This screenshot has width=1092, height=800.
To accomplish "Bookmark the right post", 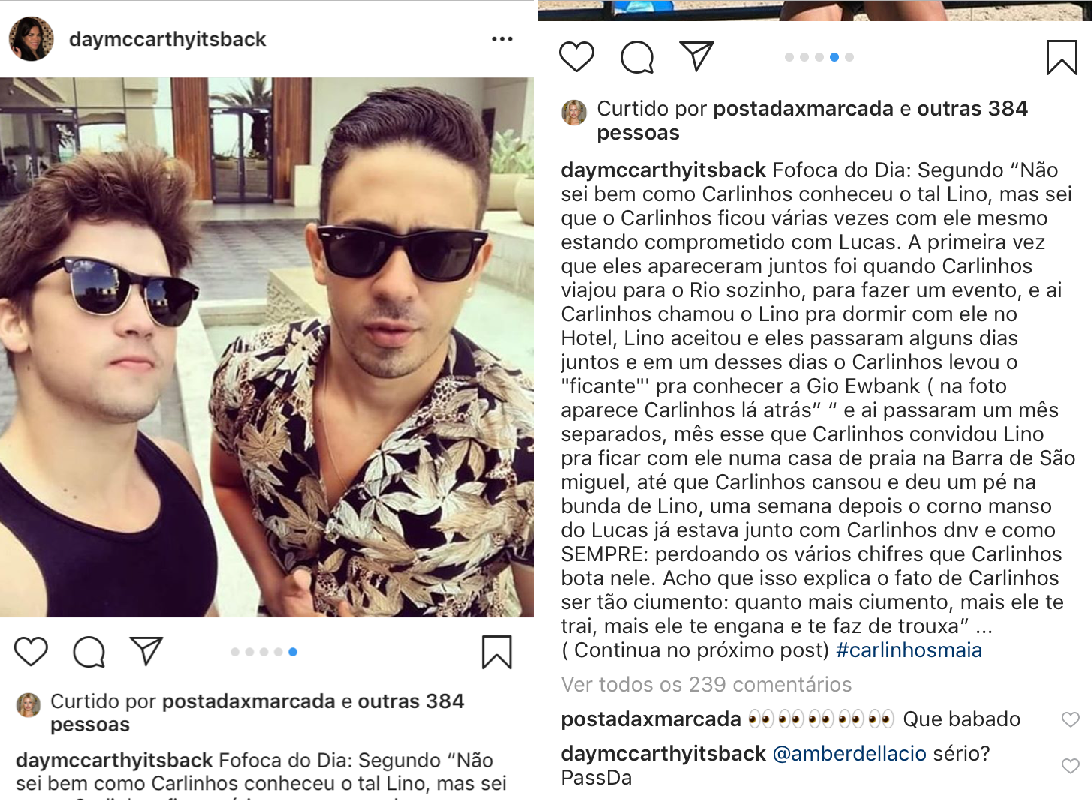I will [x=1062, y=57].
